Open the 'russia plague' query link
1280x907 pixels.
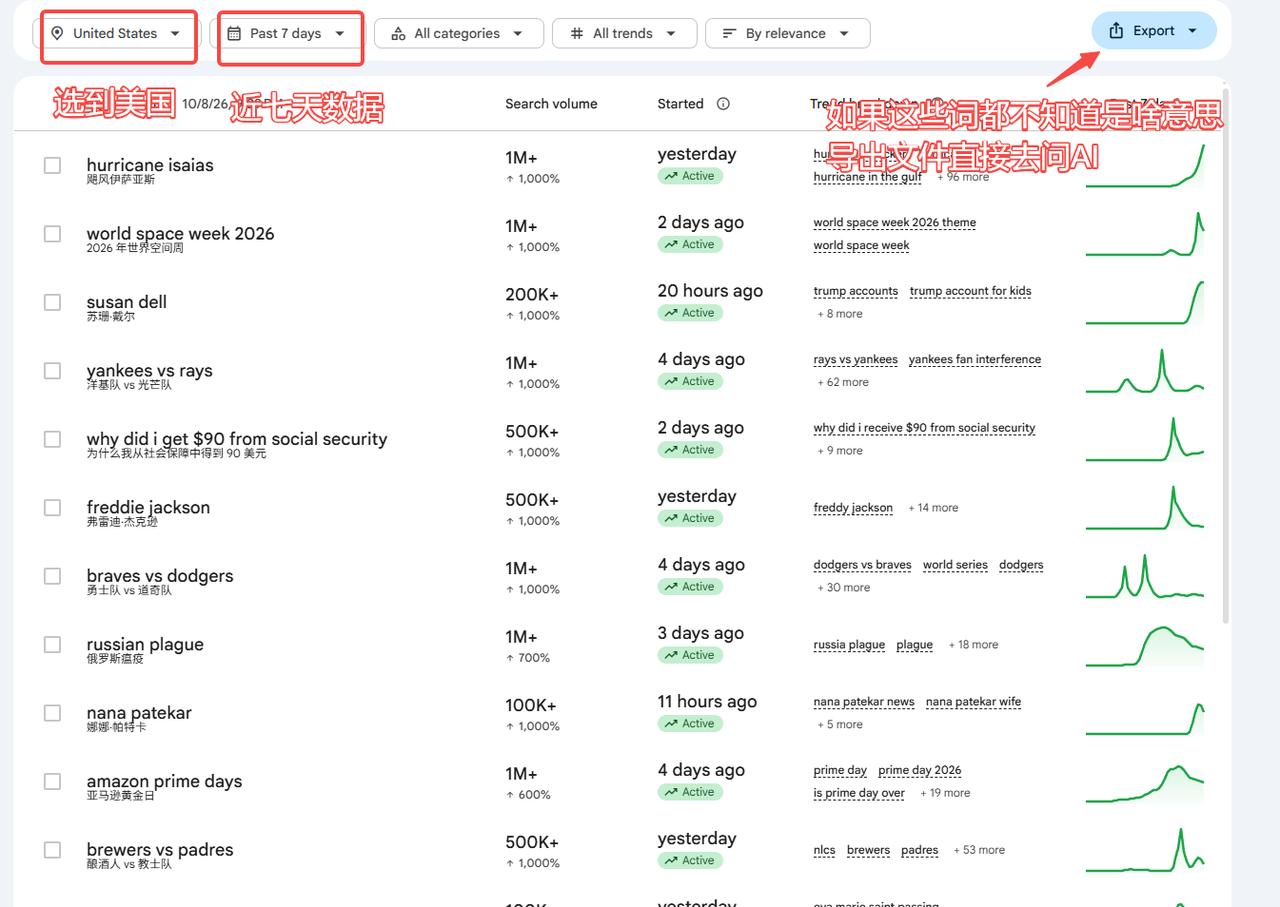click(x=849, y=645)
